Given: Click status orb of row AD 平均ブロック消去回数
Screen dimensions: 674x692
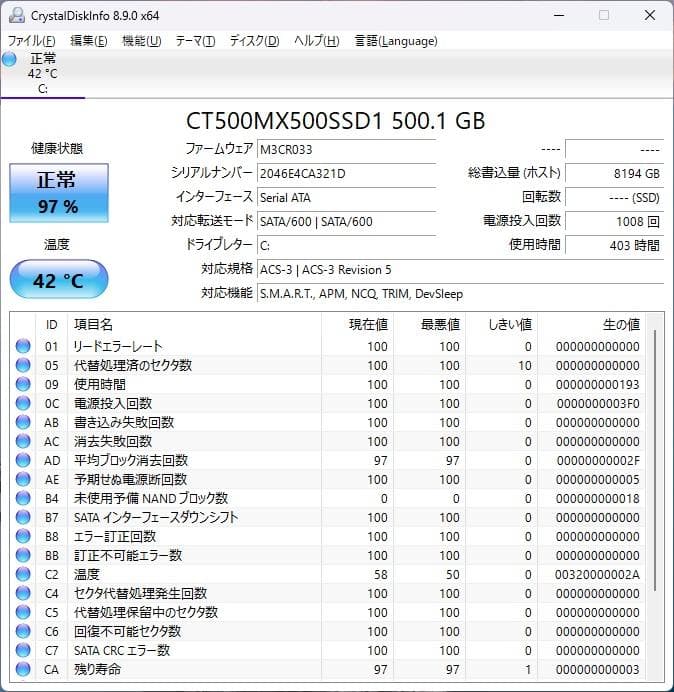Looking at the screenshot, I should (23, 460).
